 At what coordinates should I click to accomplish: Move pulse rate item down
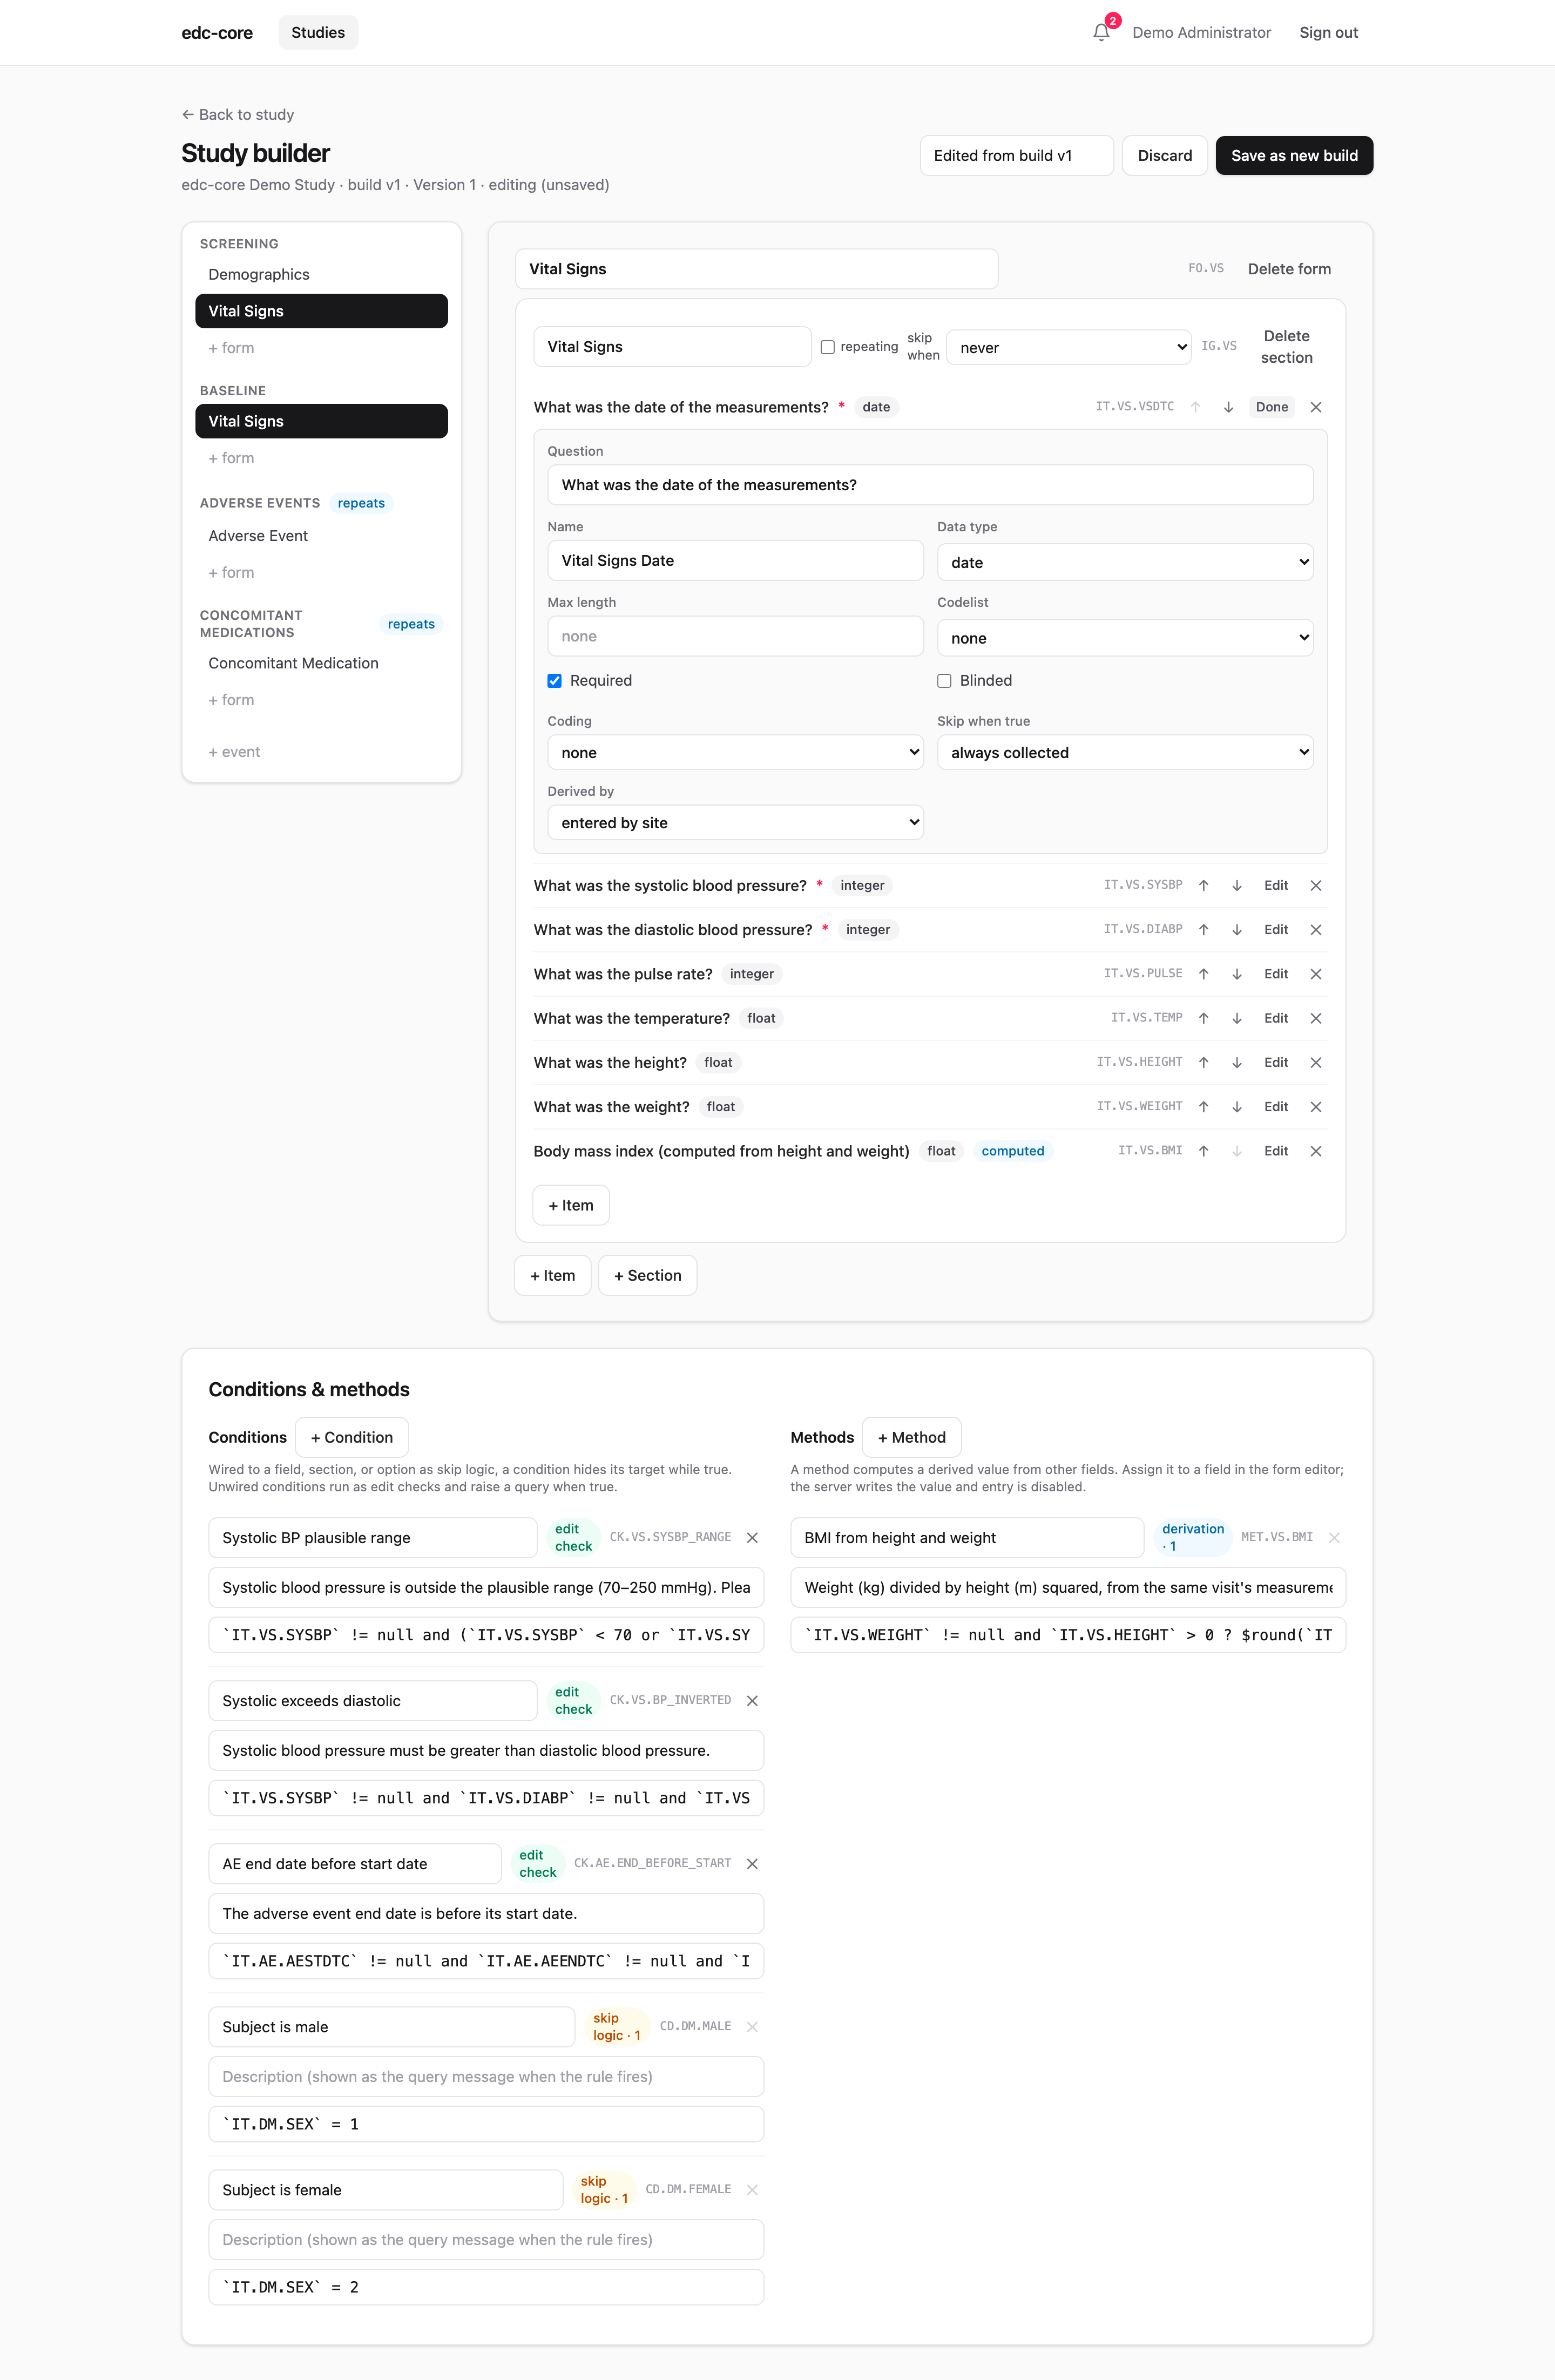pyautogui.click(x=1237, y=973)
